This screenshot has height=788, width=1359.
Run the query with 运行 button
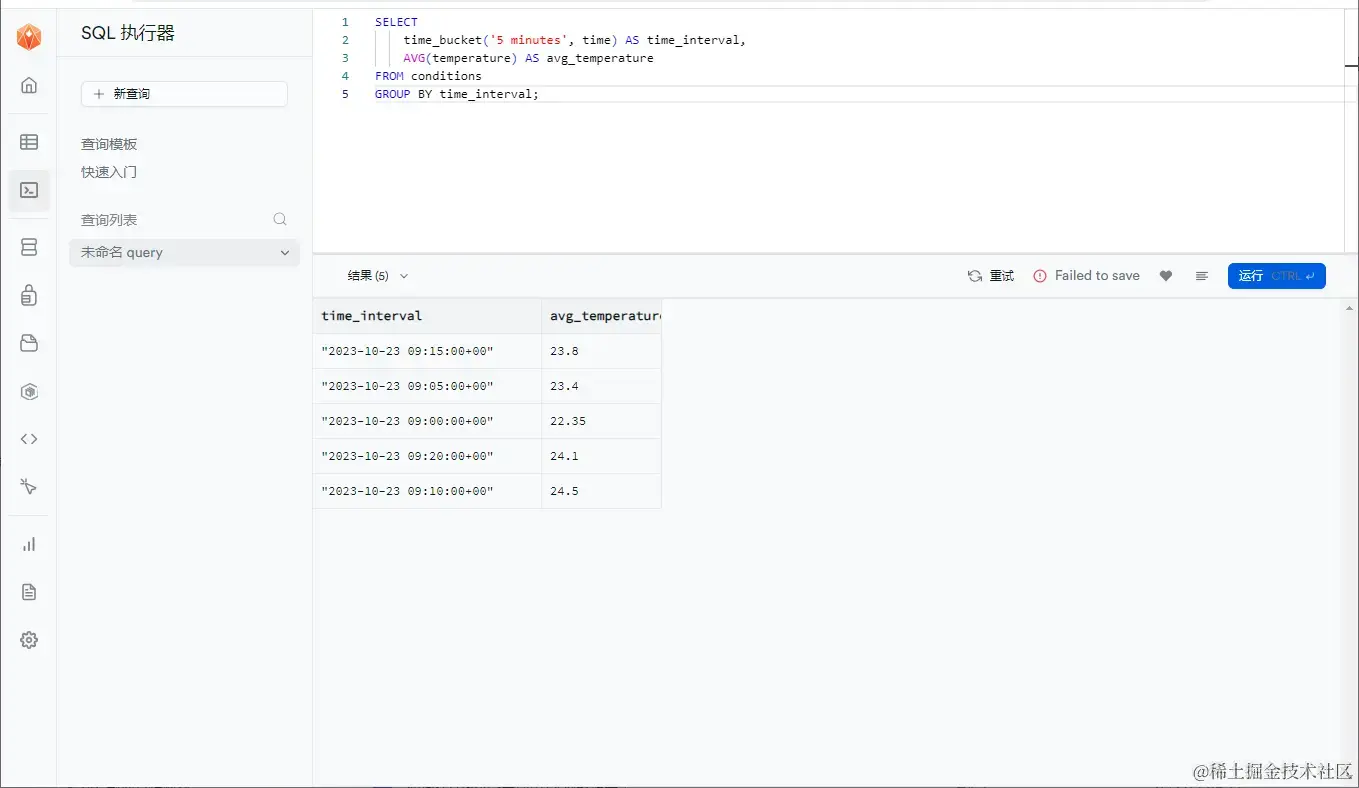[x=1276, y=276]
